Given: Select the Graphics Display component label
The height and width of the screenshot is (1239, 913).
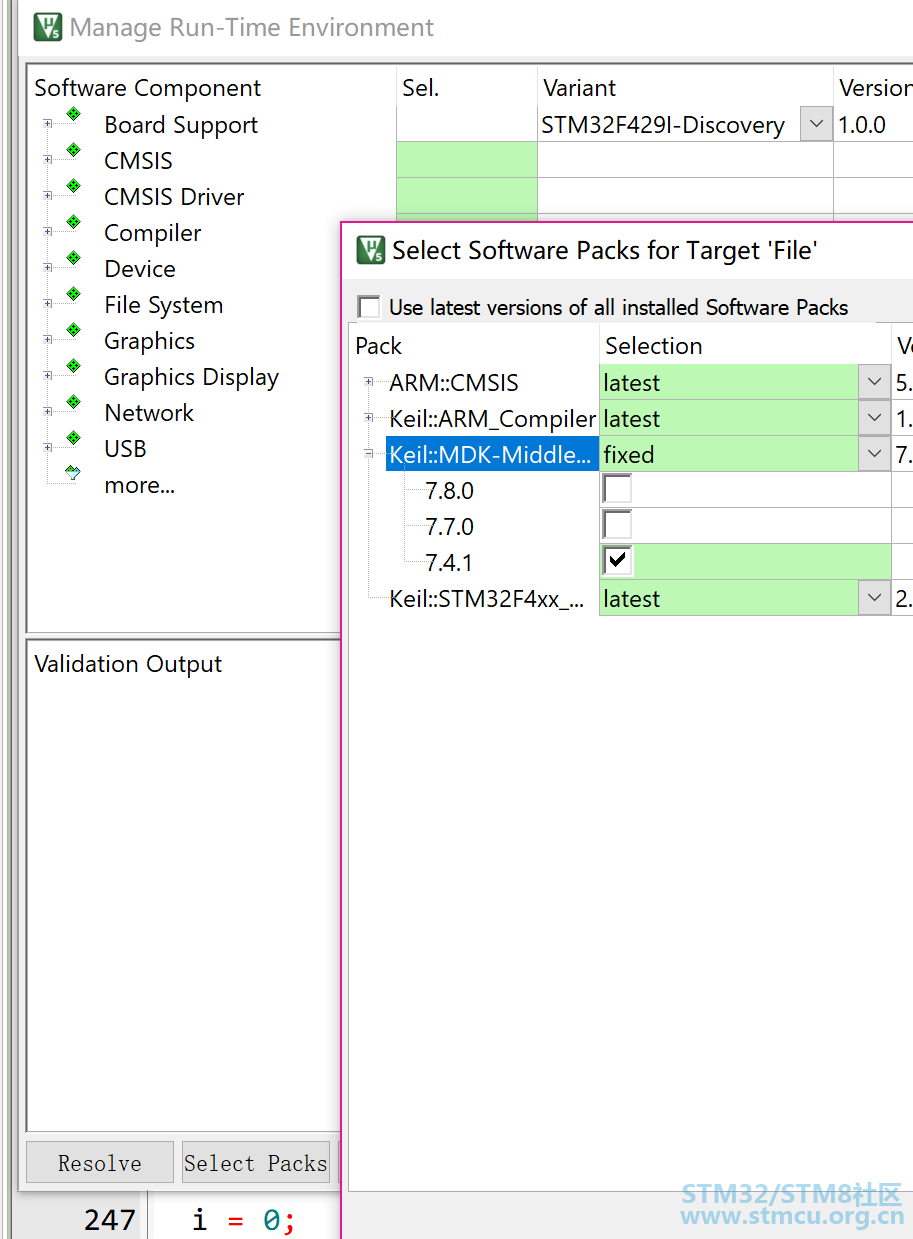Looking at the screenshot, I should pos(192,377).
